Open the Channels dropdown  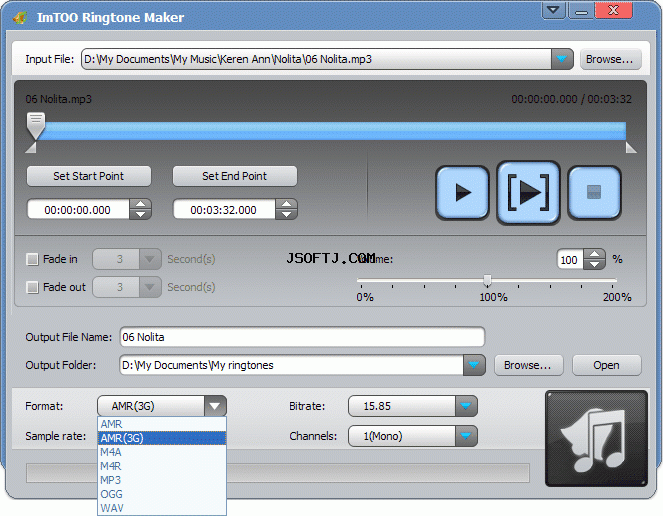[x=466, y=436]
